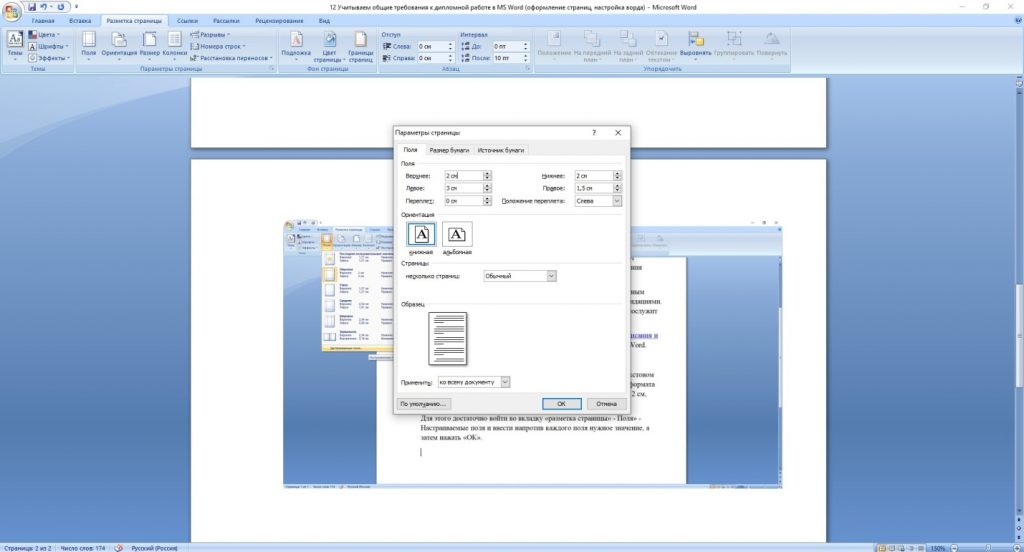
Task: Click the zoom slider in status bar
Action: pyautogui.click(x=986, y=548)
